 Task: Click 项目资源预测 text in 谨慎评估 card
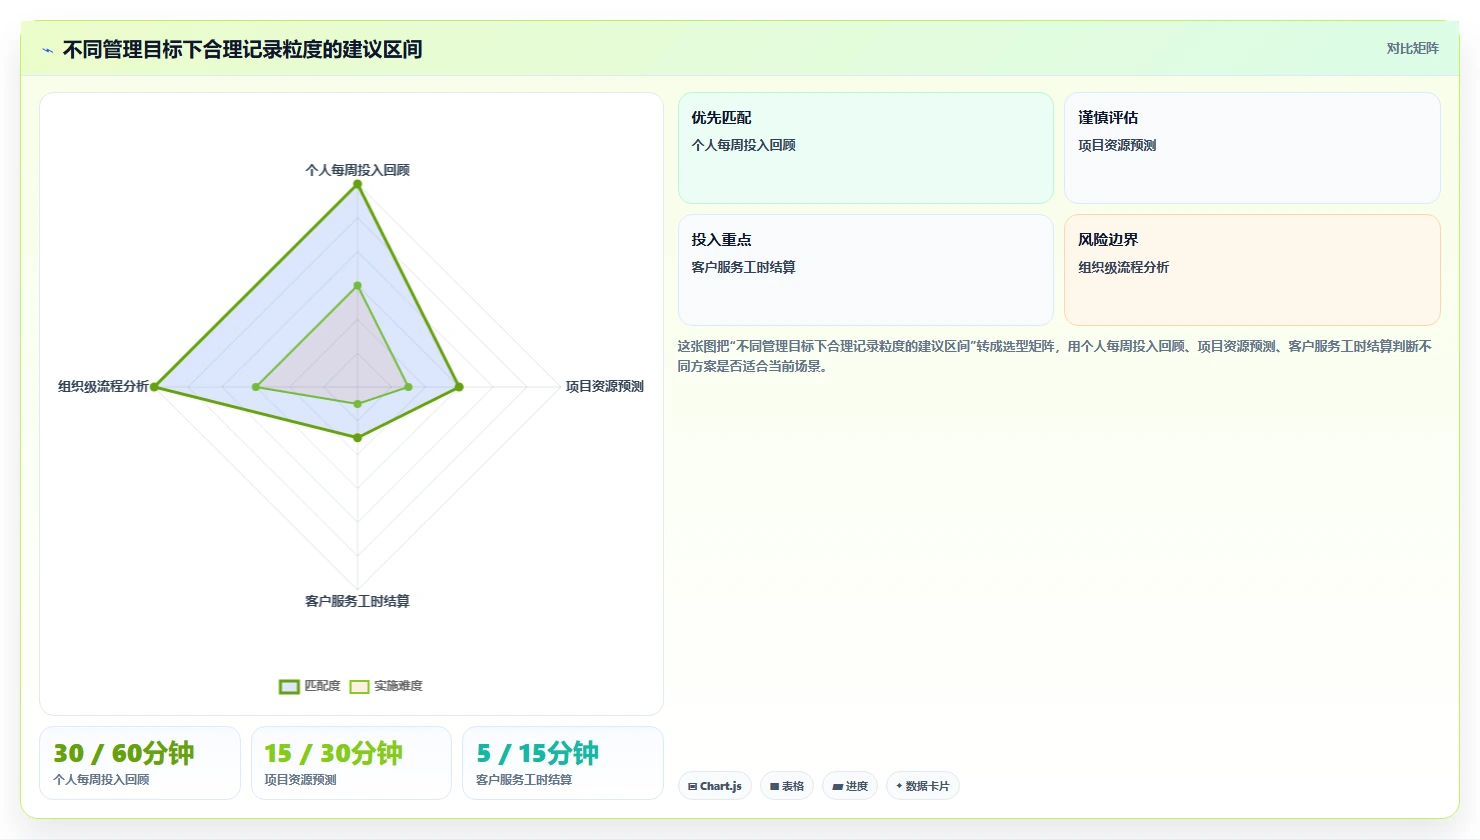pos(1117,145)
